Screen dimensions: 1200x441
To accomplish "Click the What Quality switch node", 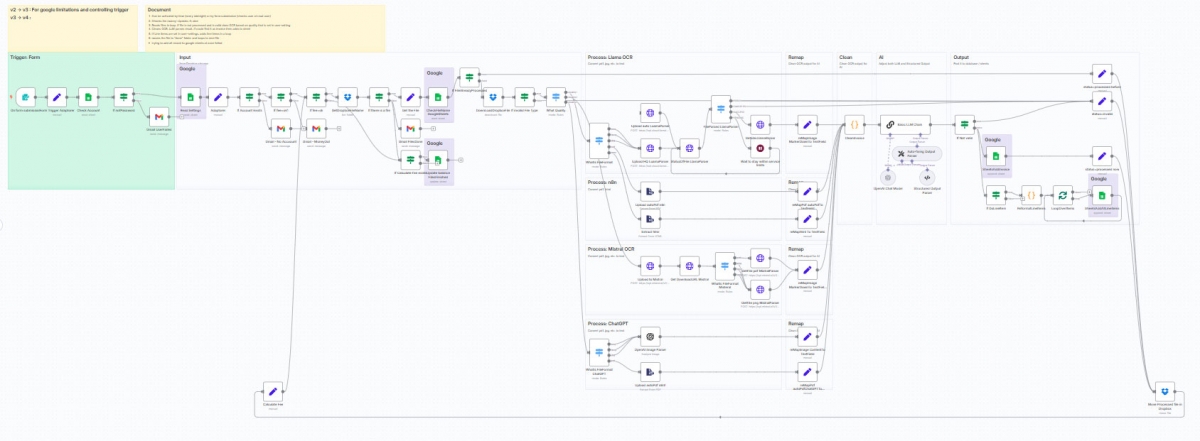I will click(x=555, y=97).
